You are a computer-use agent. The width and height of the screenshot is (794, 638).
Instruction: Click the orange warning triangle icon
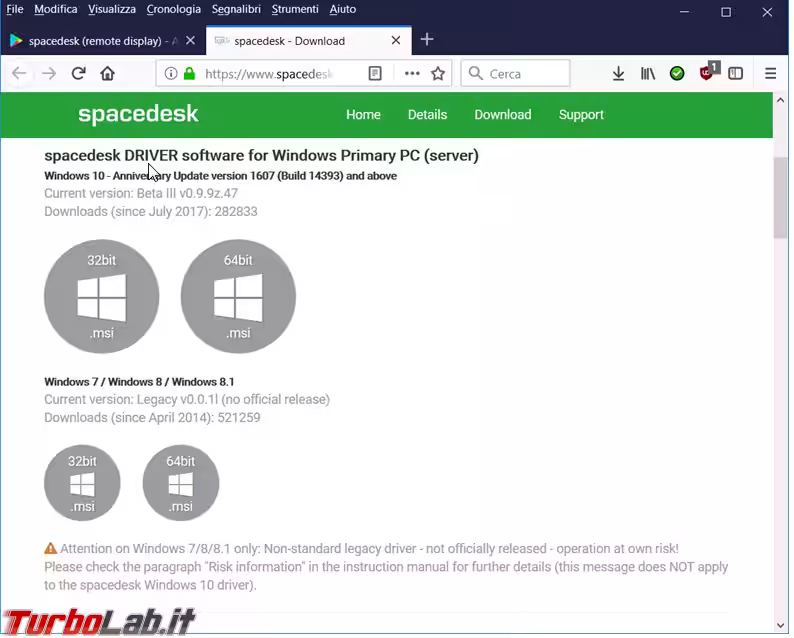click(x=51, y=549)
